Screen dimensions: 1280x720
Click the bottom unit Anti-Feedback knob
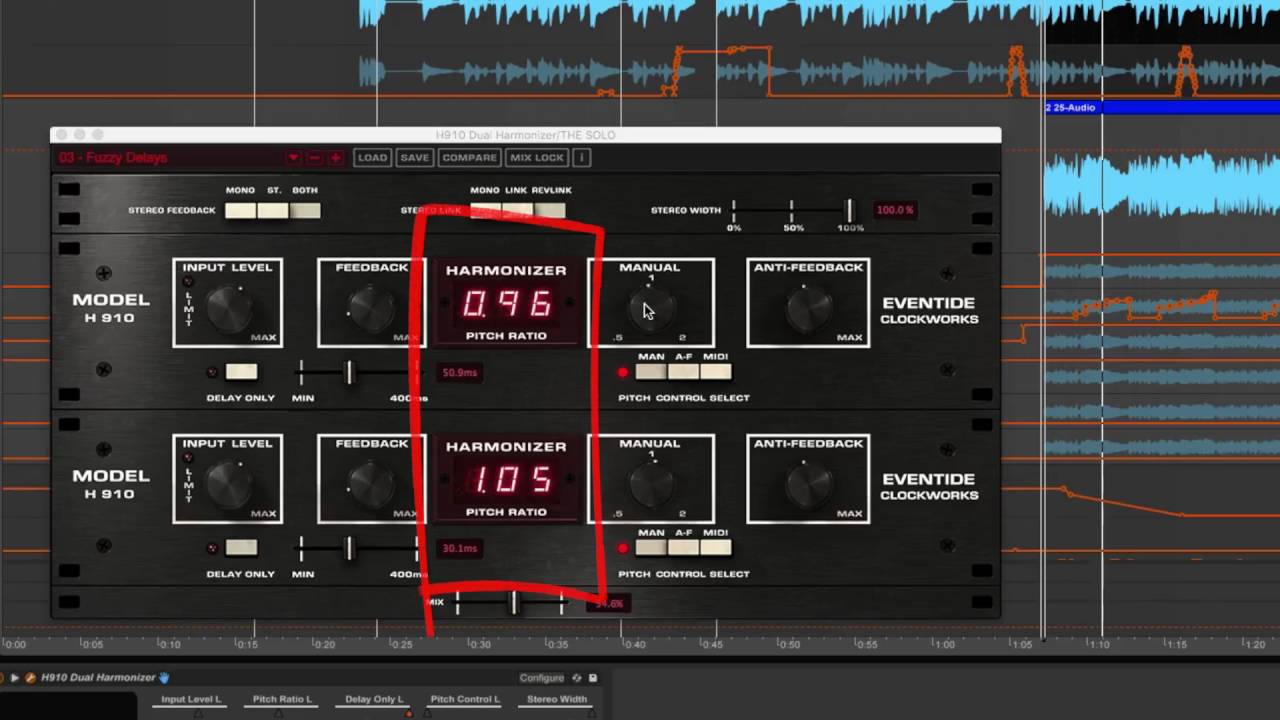808,485
